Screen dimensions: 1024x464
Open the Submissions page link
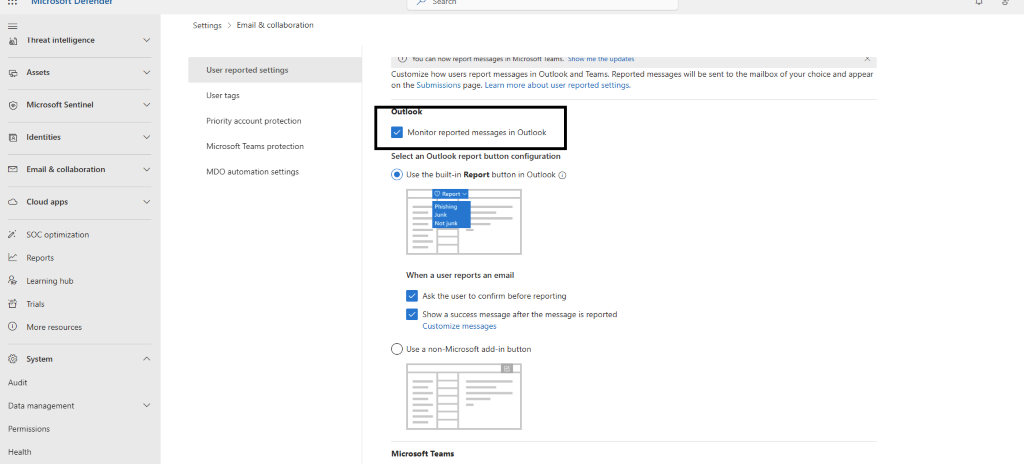coord(438,85)
